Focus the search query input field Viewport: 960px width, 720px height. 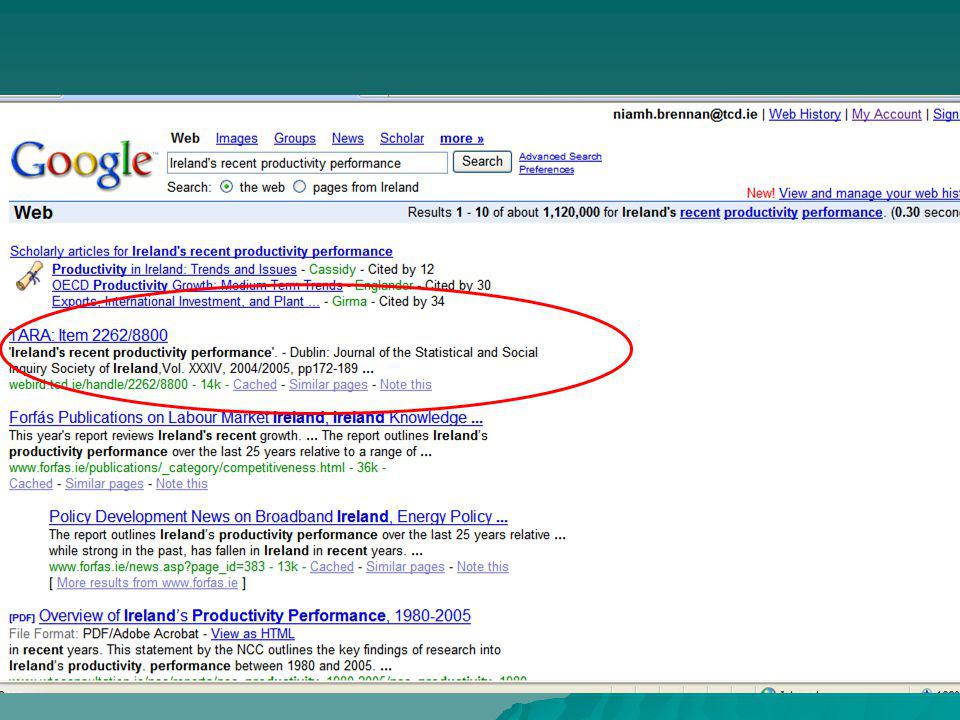tap(307, 163)
